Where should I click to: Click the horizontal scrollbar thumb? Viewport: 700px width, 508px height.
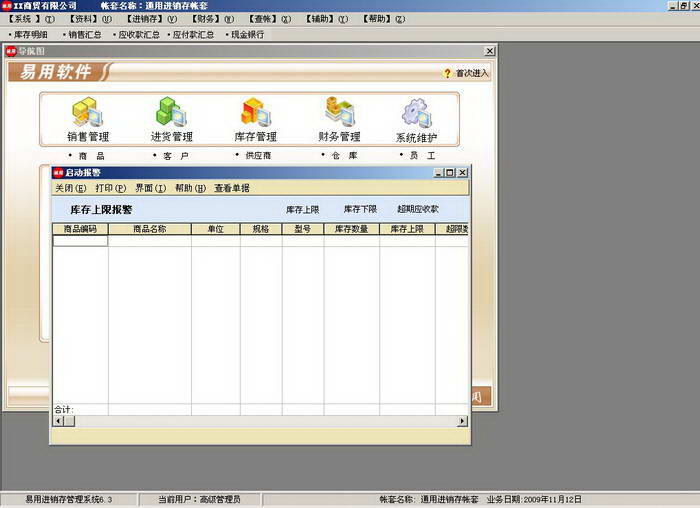tap(69, 421)
